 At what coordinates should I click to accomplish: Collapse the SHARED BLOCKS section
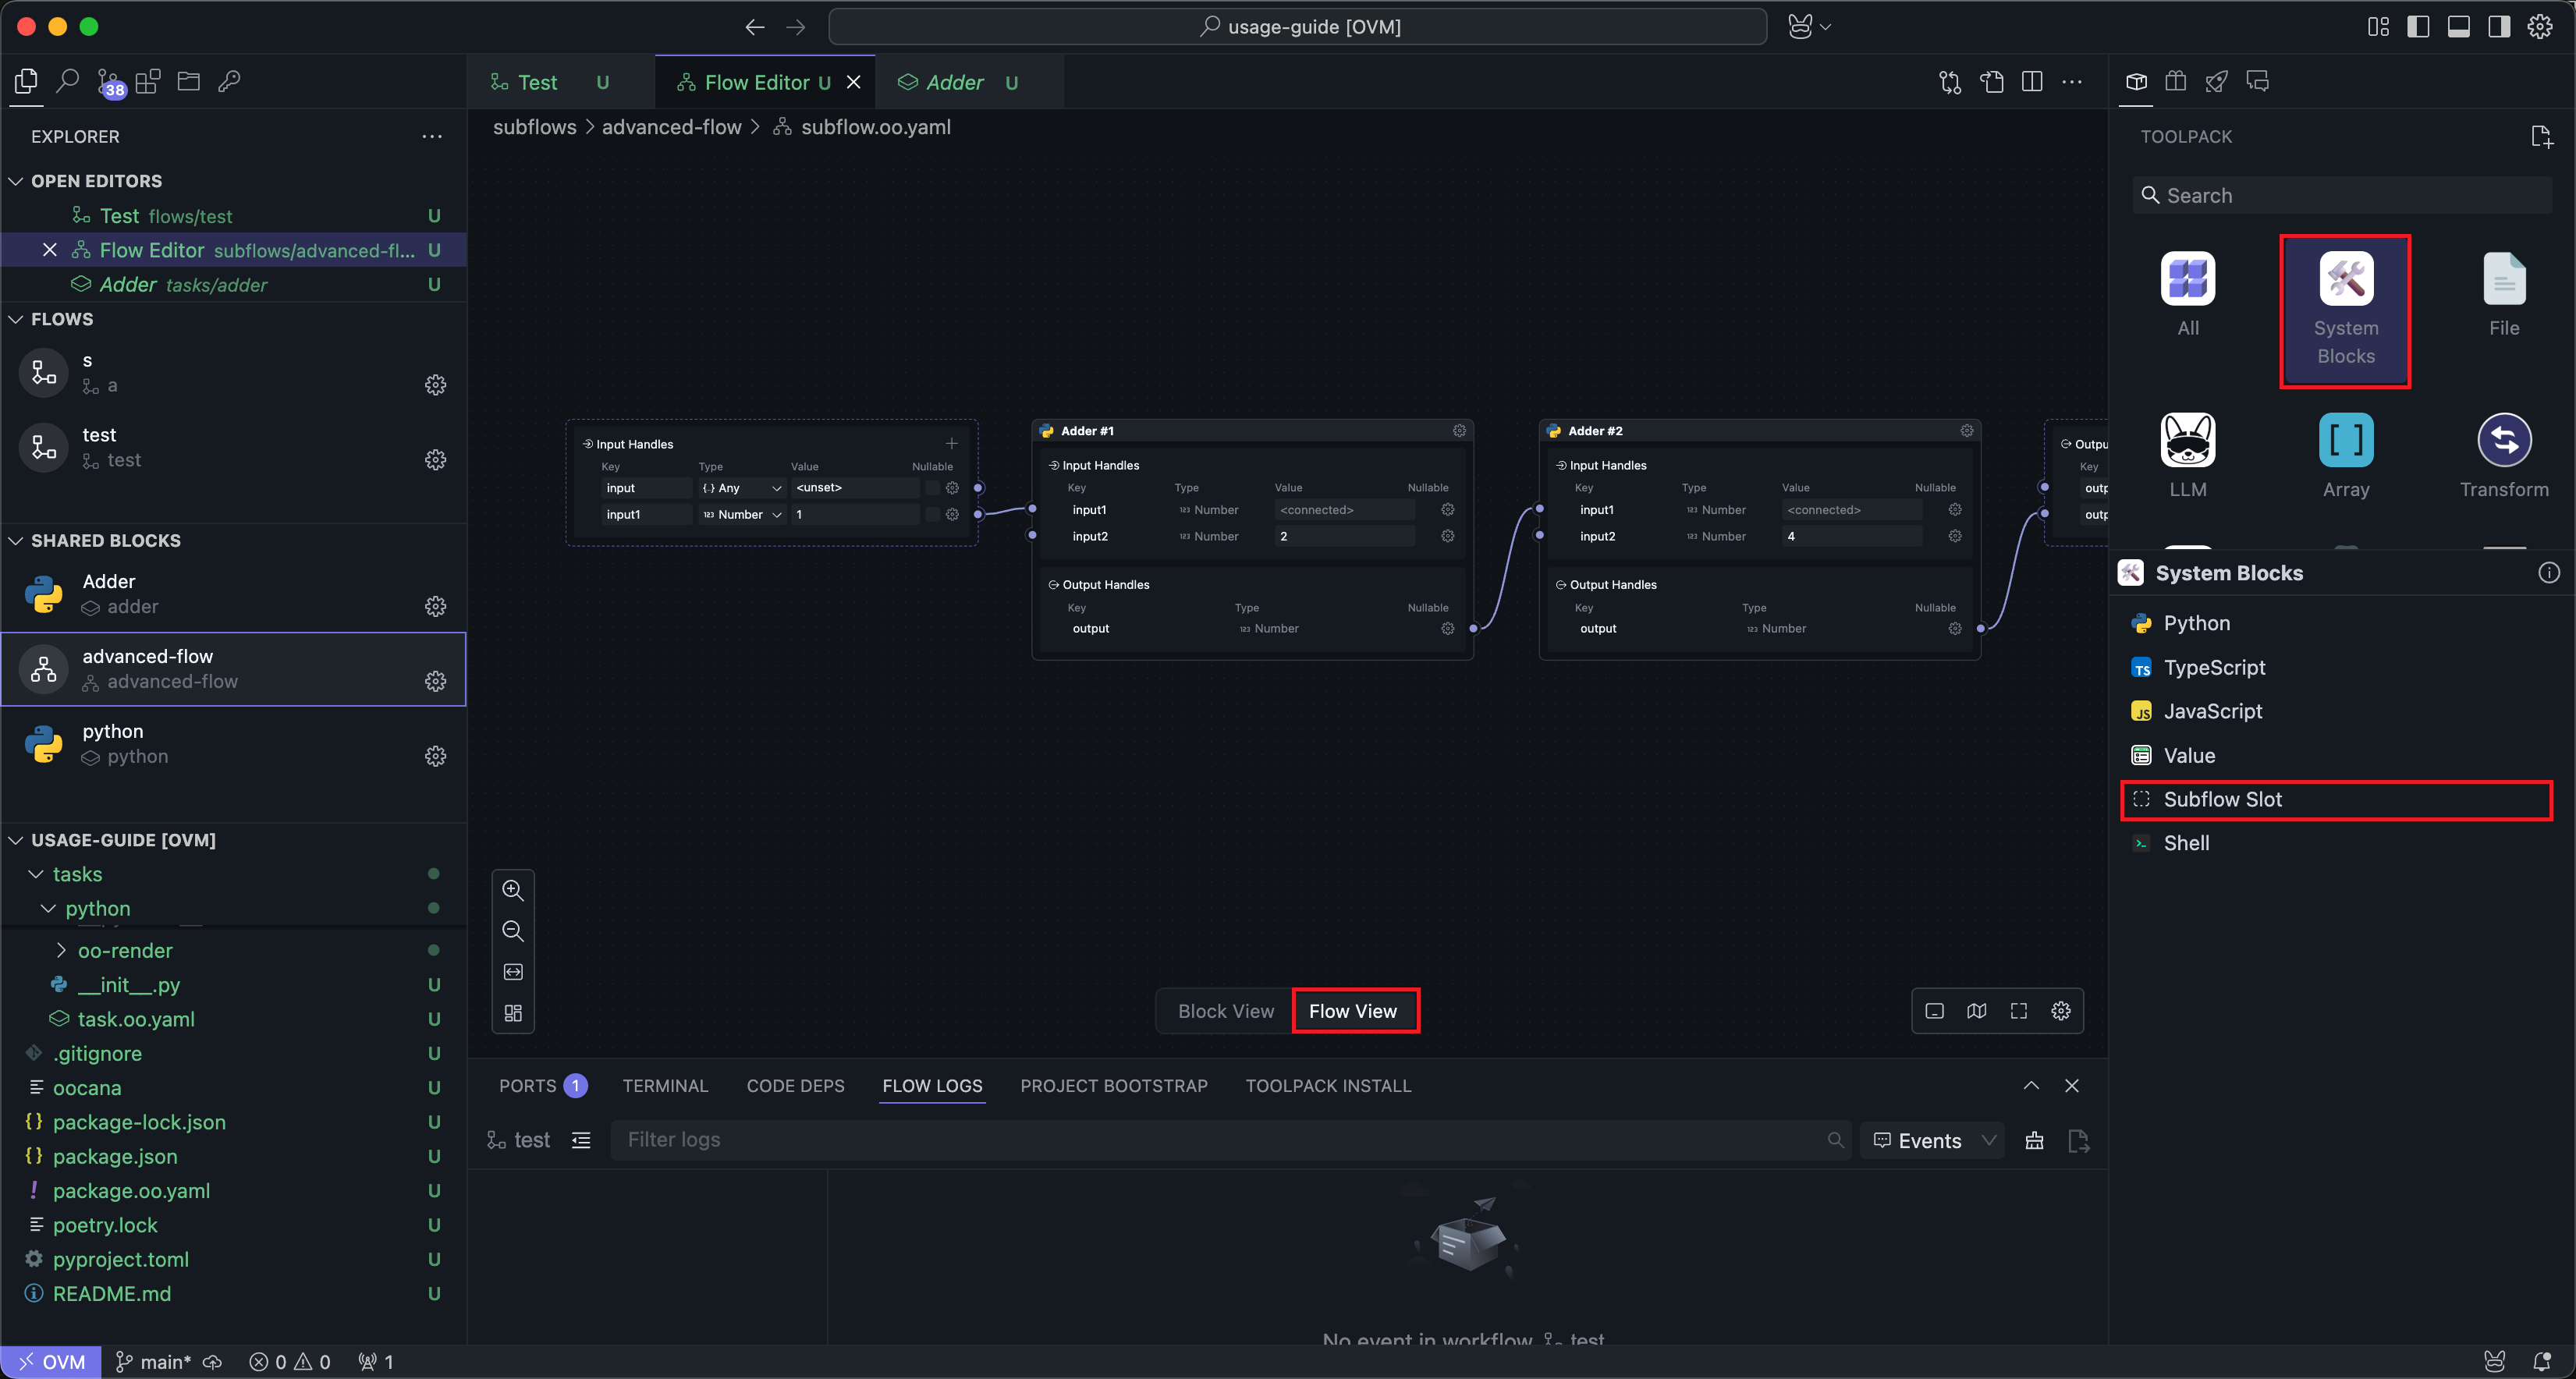point(16,540)
